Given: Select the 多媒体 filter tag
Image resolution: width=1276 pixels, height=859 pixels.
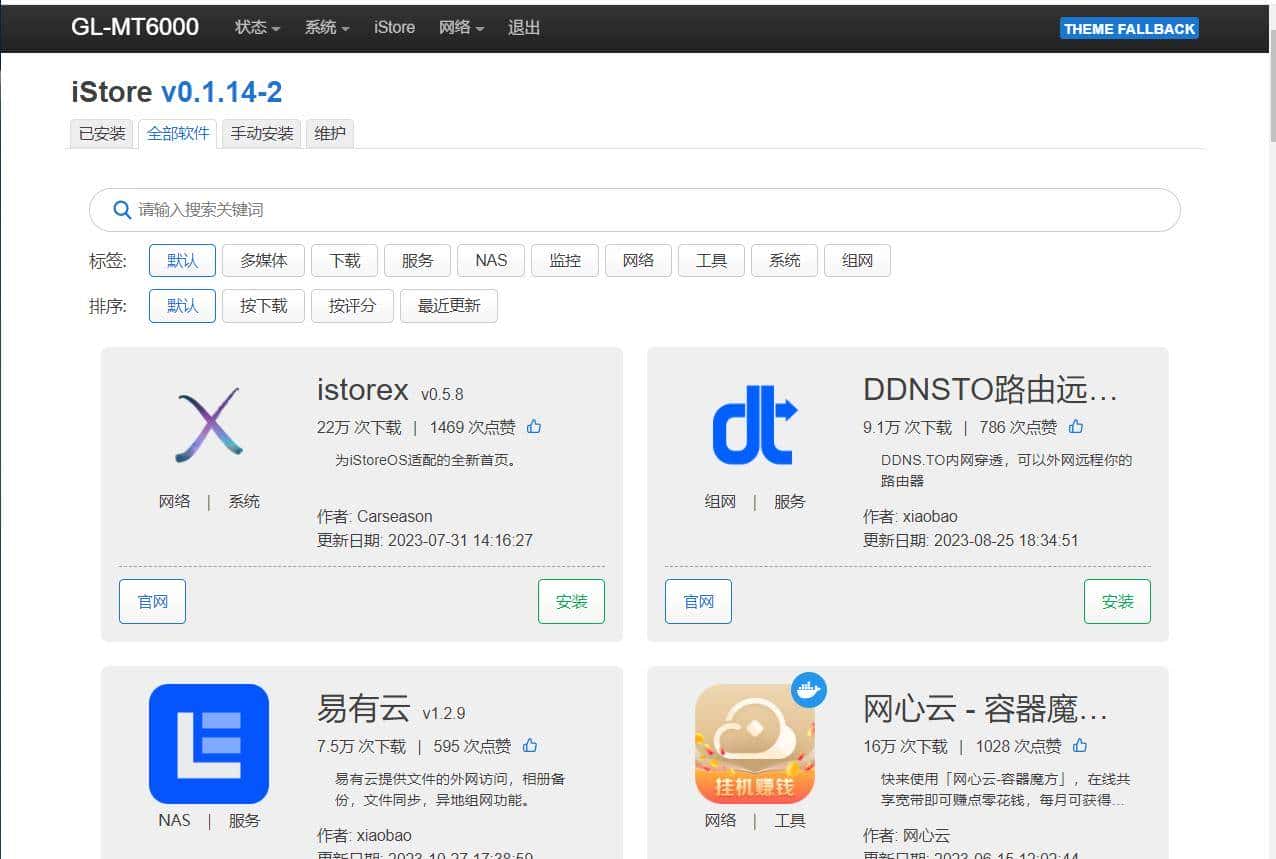Looking at the screenshot, I should (x=263, y=260).
